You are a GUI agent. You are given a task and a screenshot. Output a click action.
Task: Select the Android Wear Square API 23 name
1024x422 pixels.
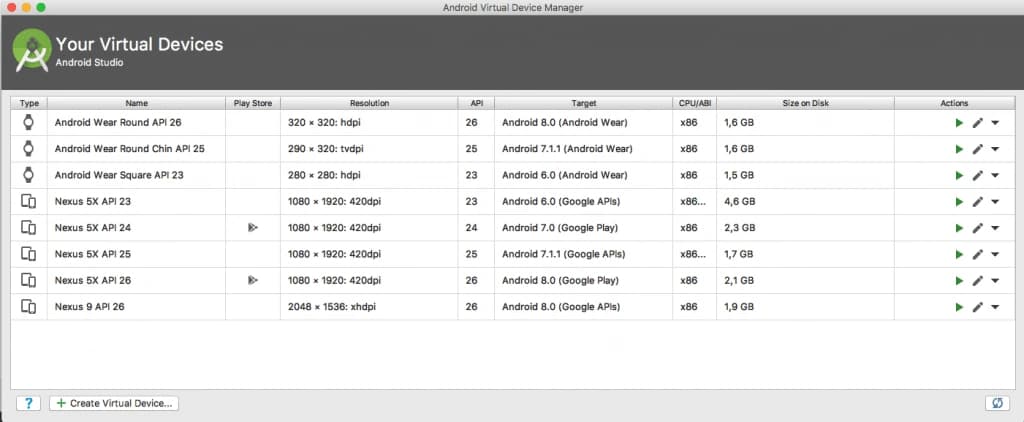click(x=120, y=175)
